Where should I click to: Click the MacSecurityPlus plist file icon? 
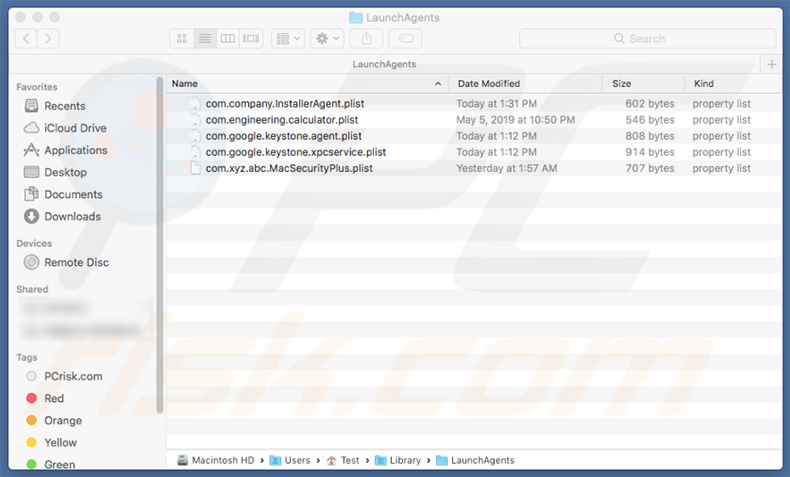(x=195, y=168)
